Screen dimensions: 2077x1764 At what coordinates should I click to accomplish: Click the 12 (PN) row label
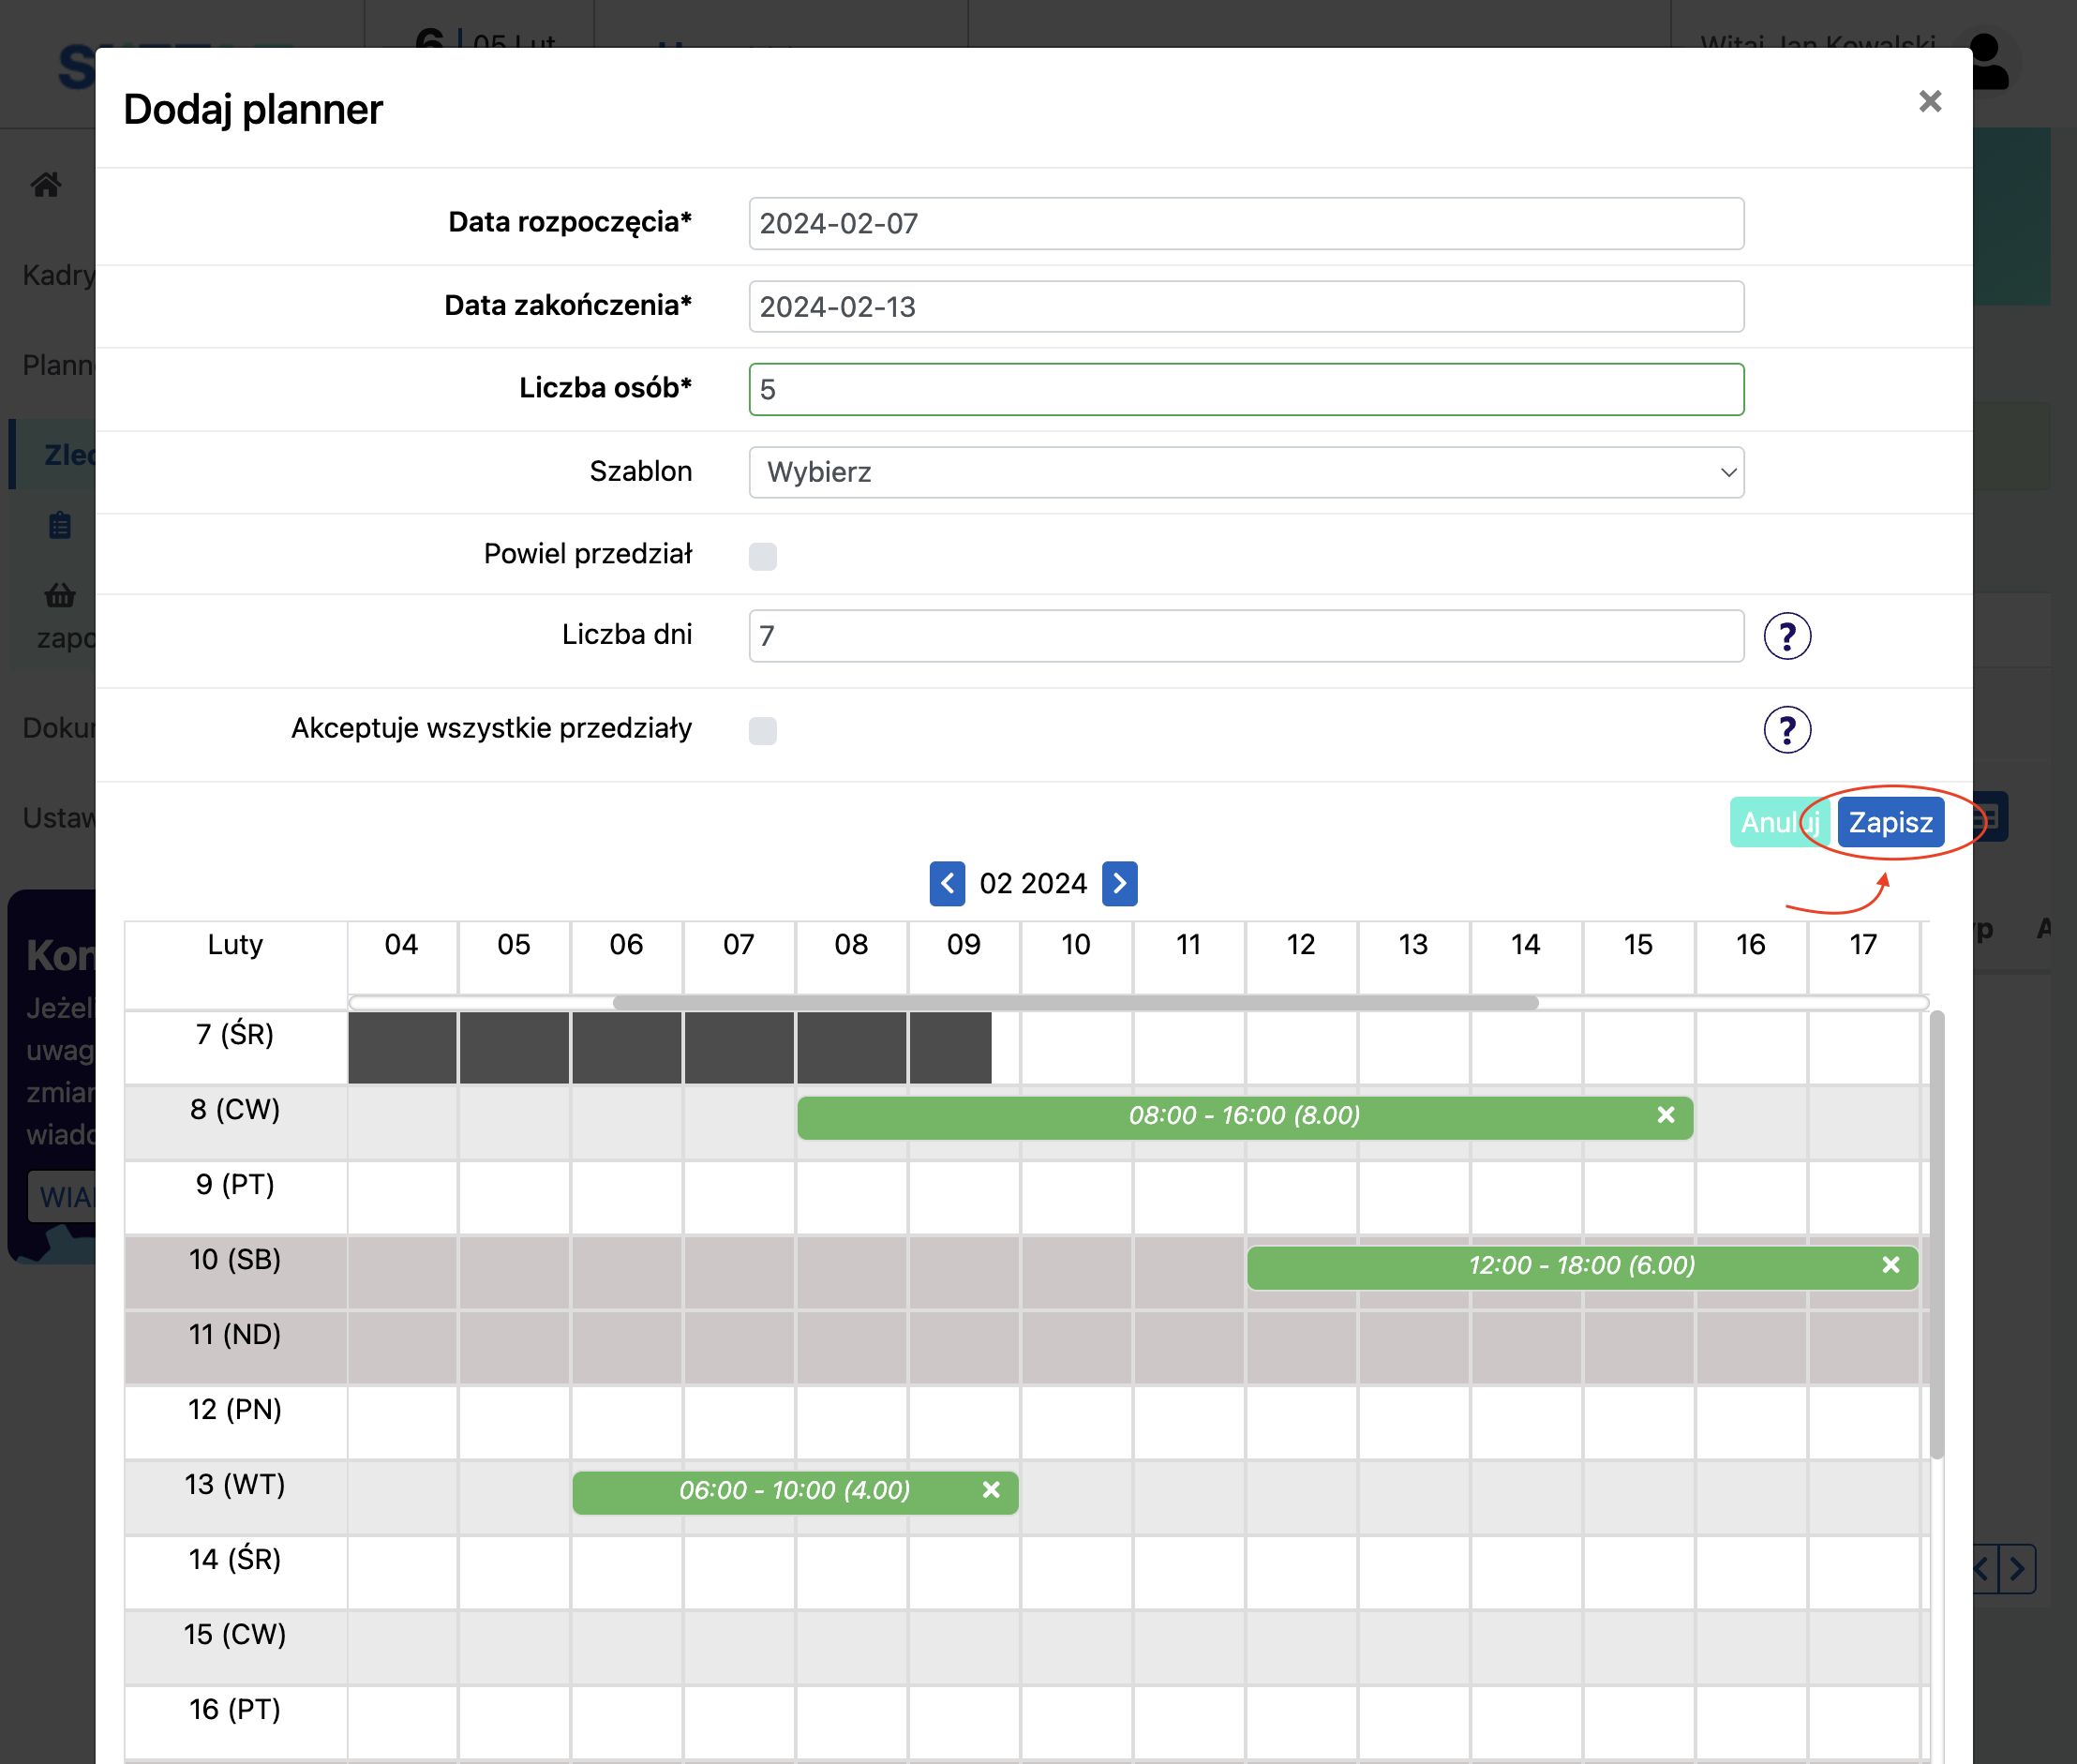click(x=234, y=1410)
